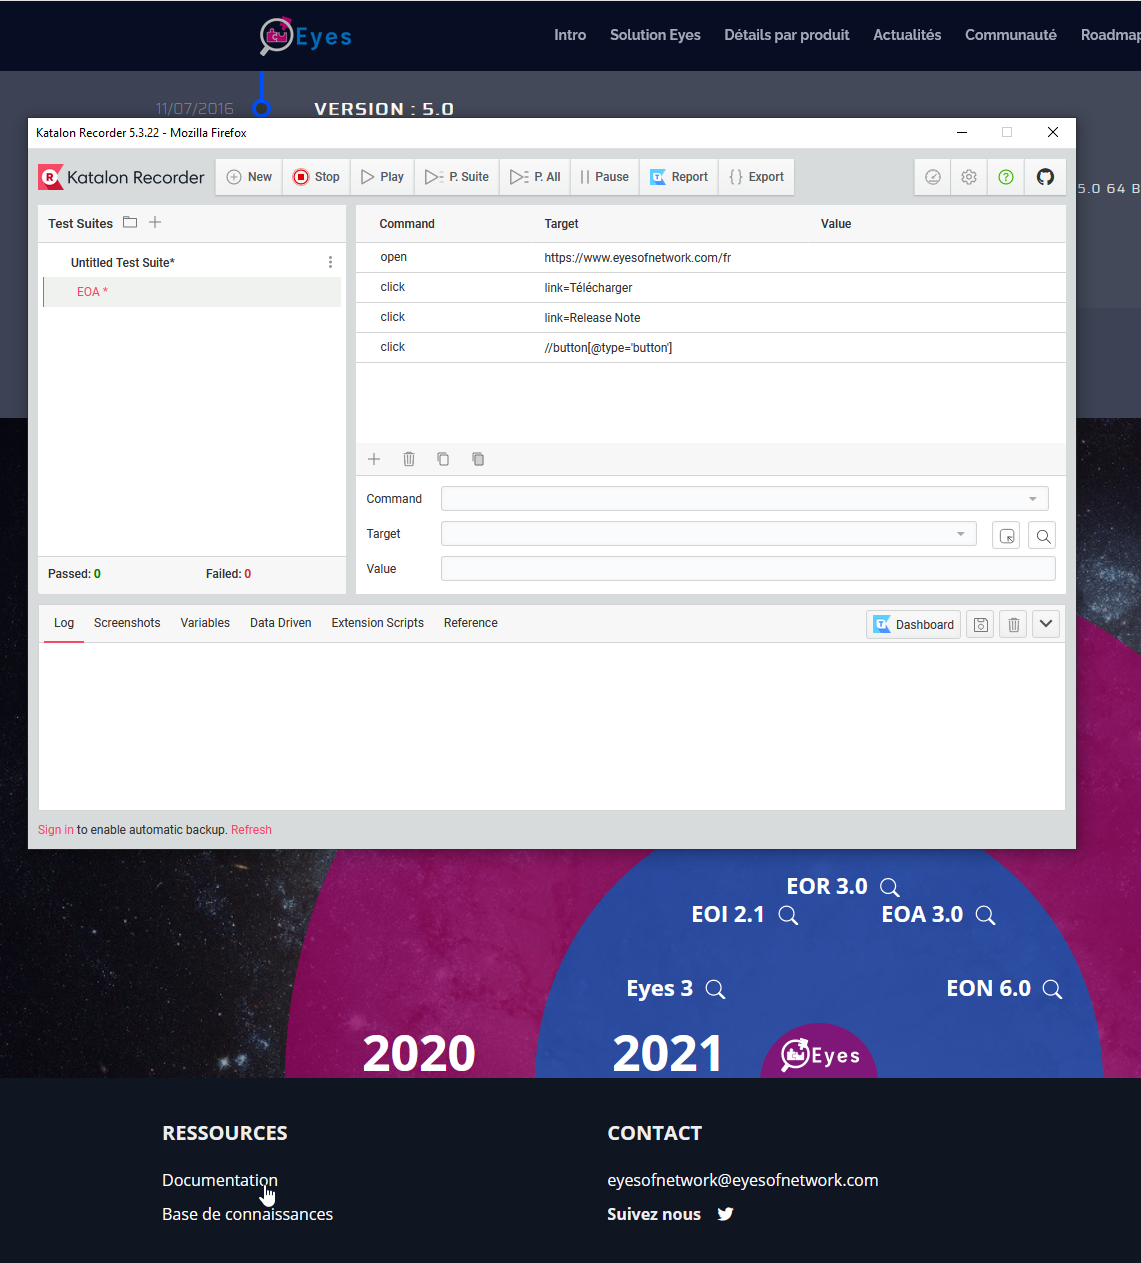Select the link=Release Note click row

[711, 318]
